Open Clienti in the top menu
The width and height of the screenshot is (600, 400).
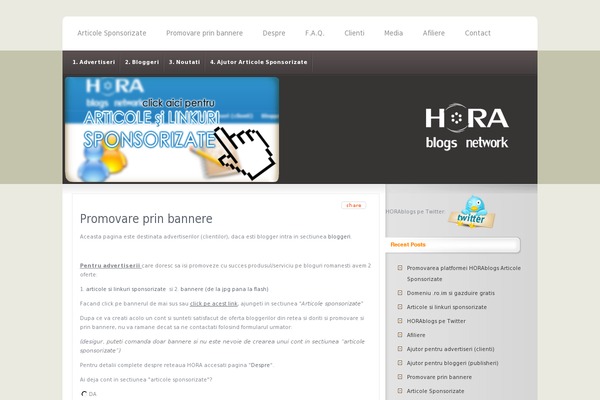pyautogui.click(x=354, y=33)
